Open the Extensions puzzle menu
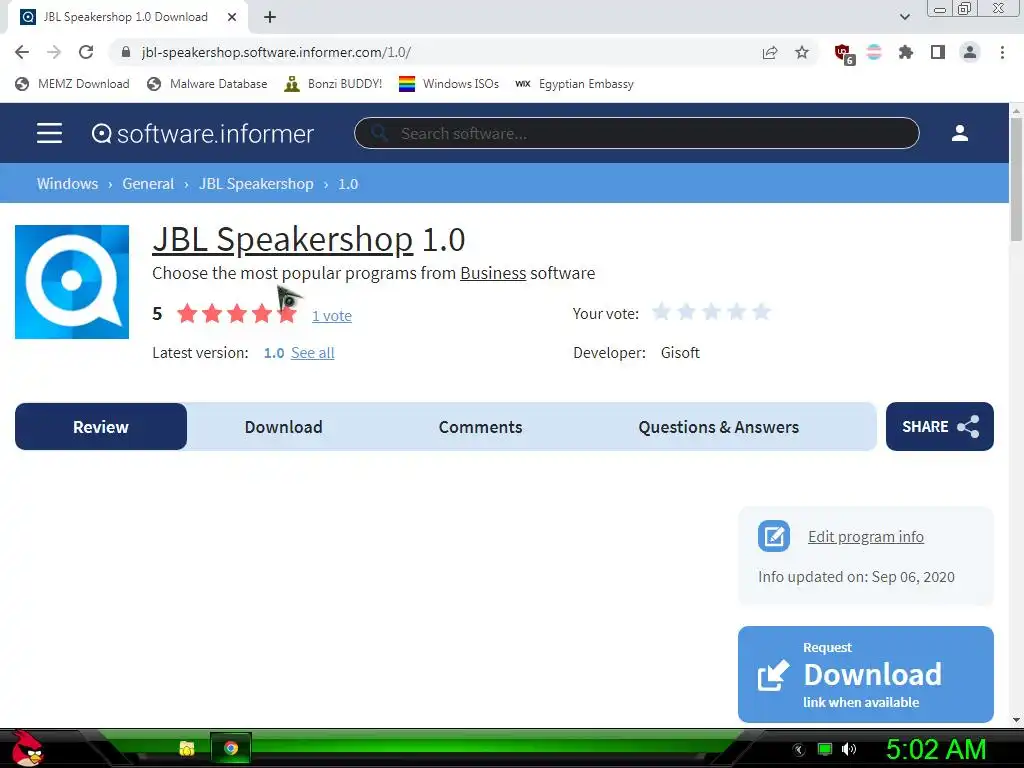 (x=905, y=52)
